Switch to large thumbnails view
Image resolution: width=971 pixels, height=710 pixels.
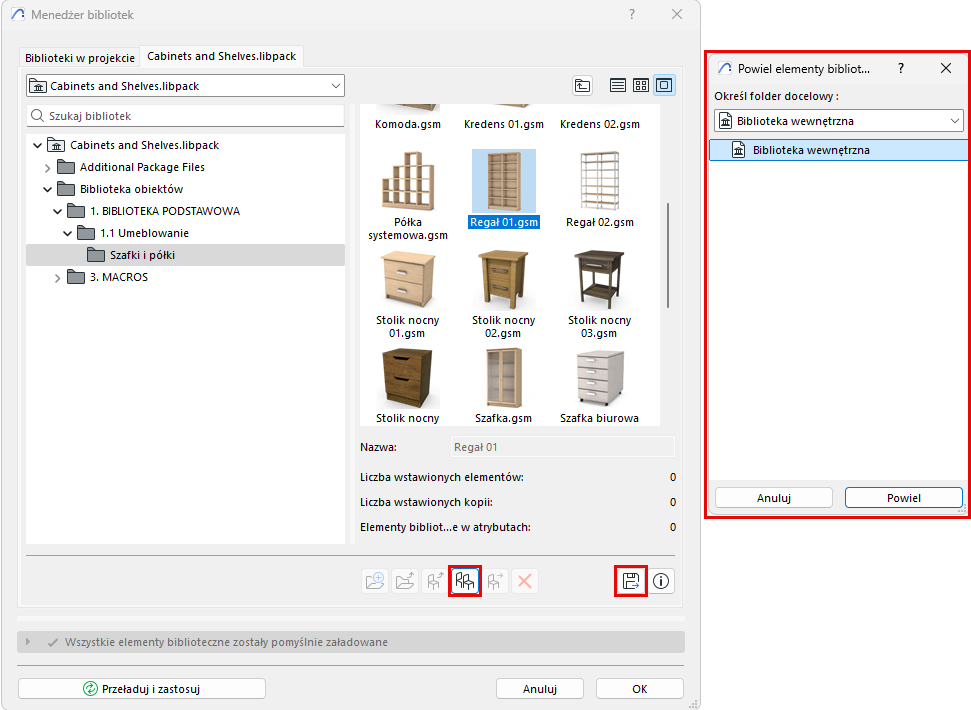pos(664,85)
